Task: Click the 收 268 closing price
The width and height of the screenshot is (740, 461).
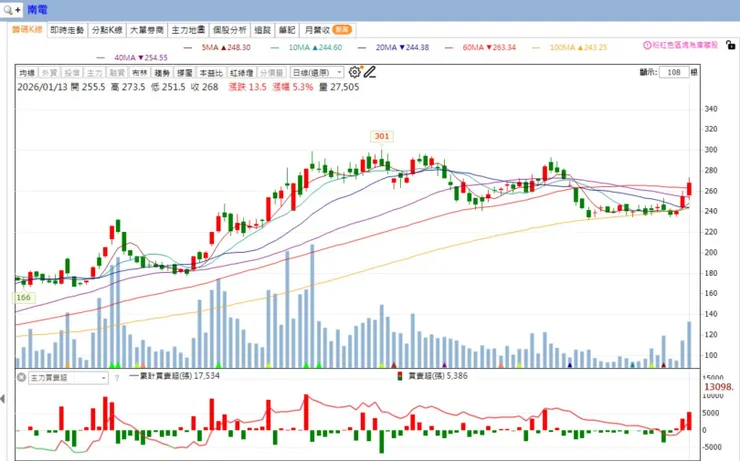Action: (204, 87)
